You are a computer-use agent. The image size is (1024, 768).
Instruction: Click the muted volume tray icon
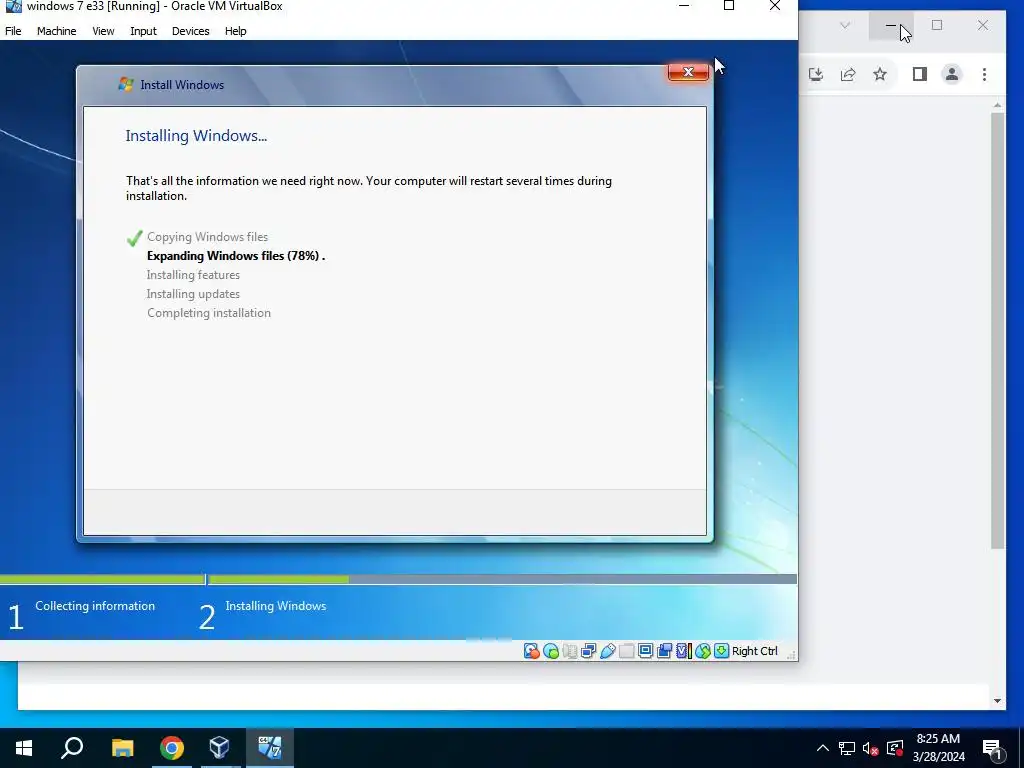[871, 748]
